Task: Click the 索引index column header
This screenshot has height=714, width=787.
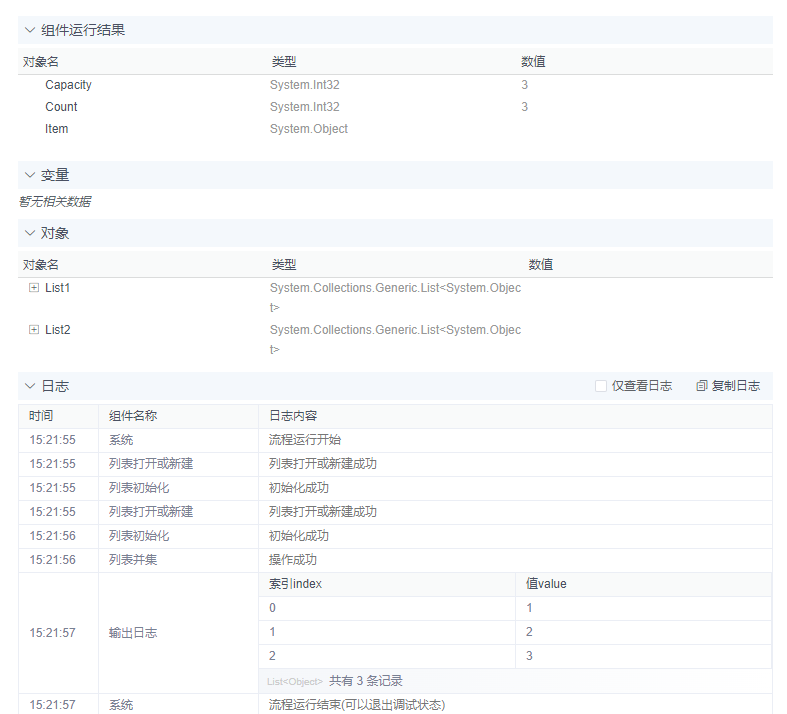Action: [x=295, y=584]
